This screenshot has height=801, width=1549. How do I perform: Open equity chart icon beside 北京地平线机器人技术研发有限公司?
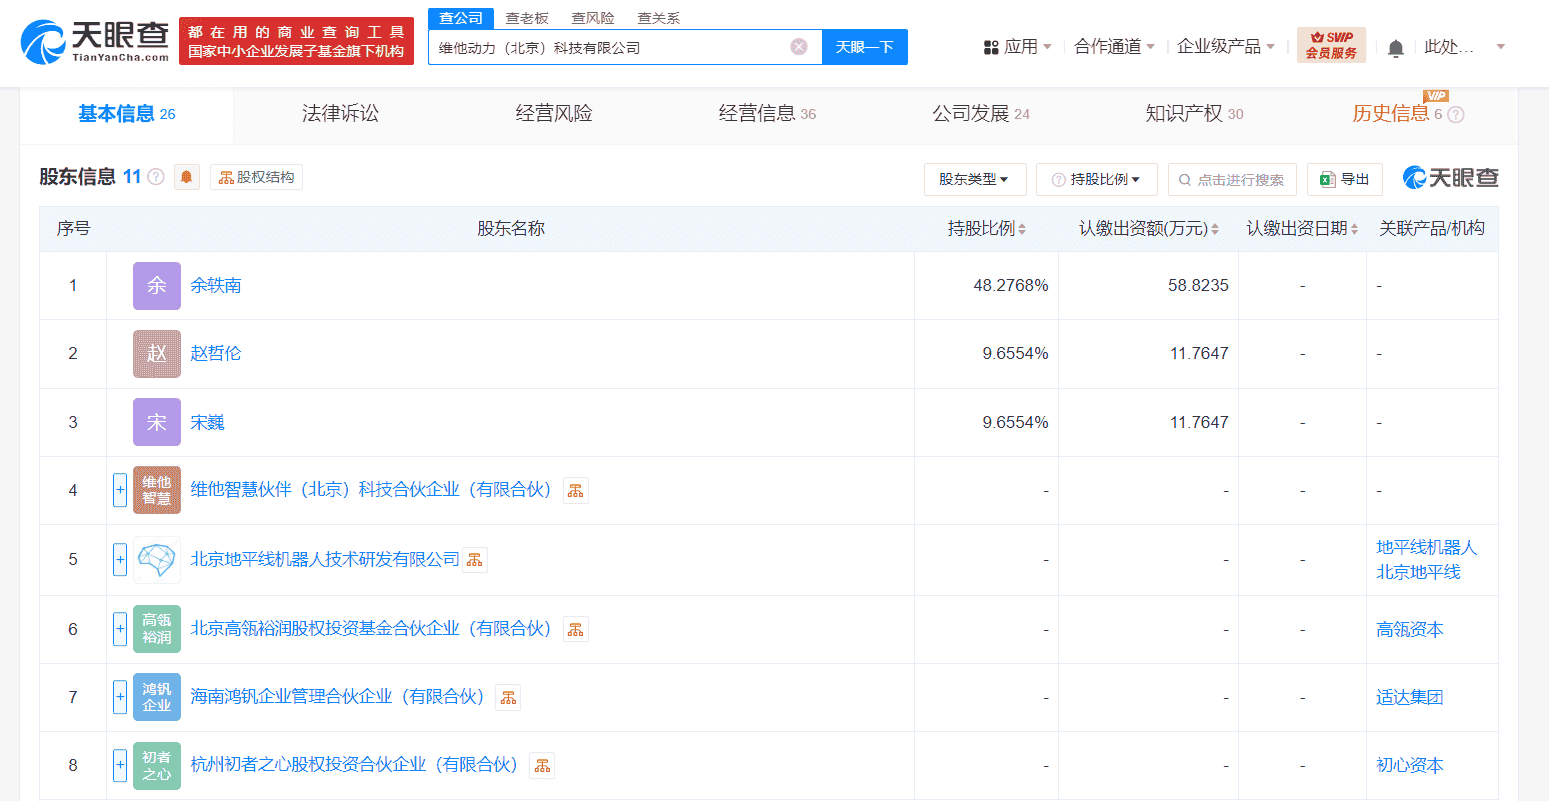coord(473,559)
